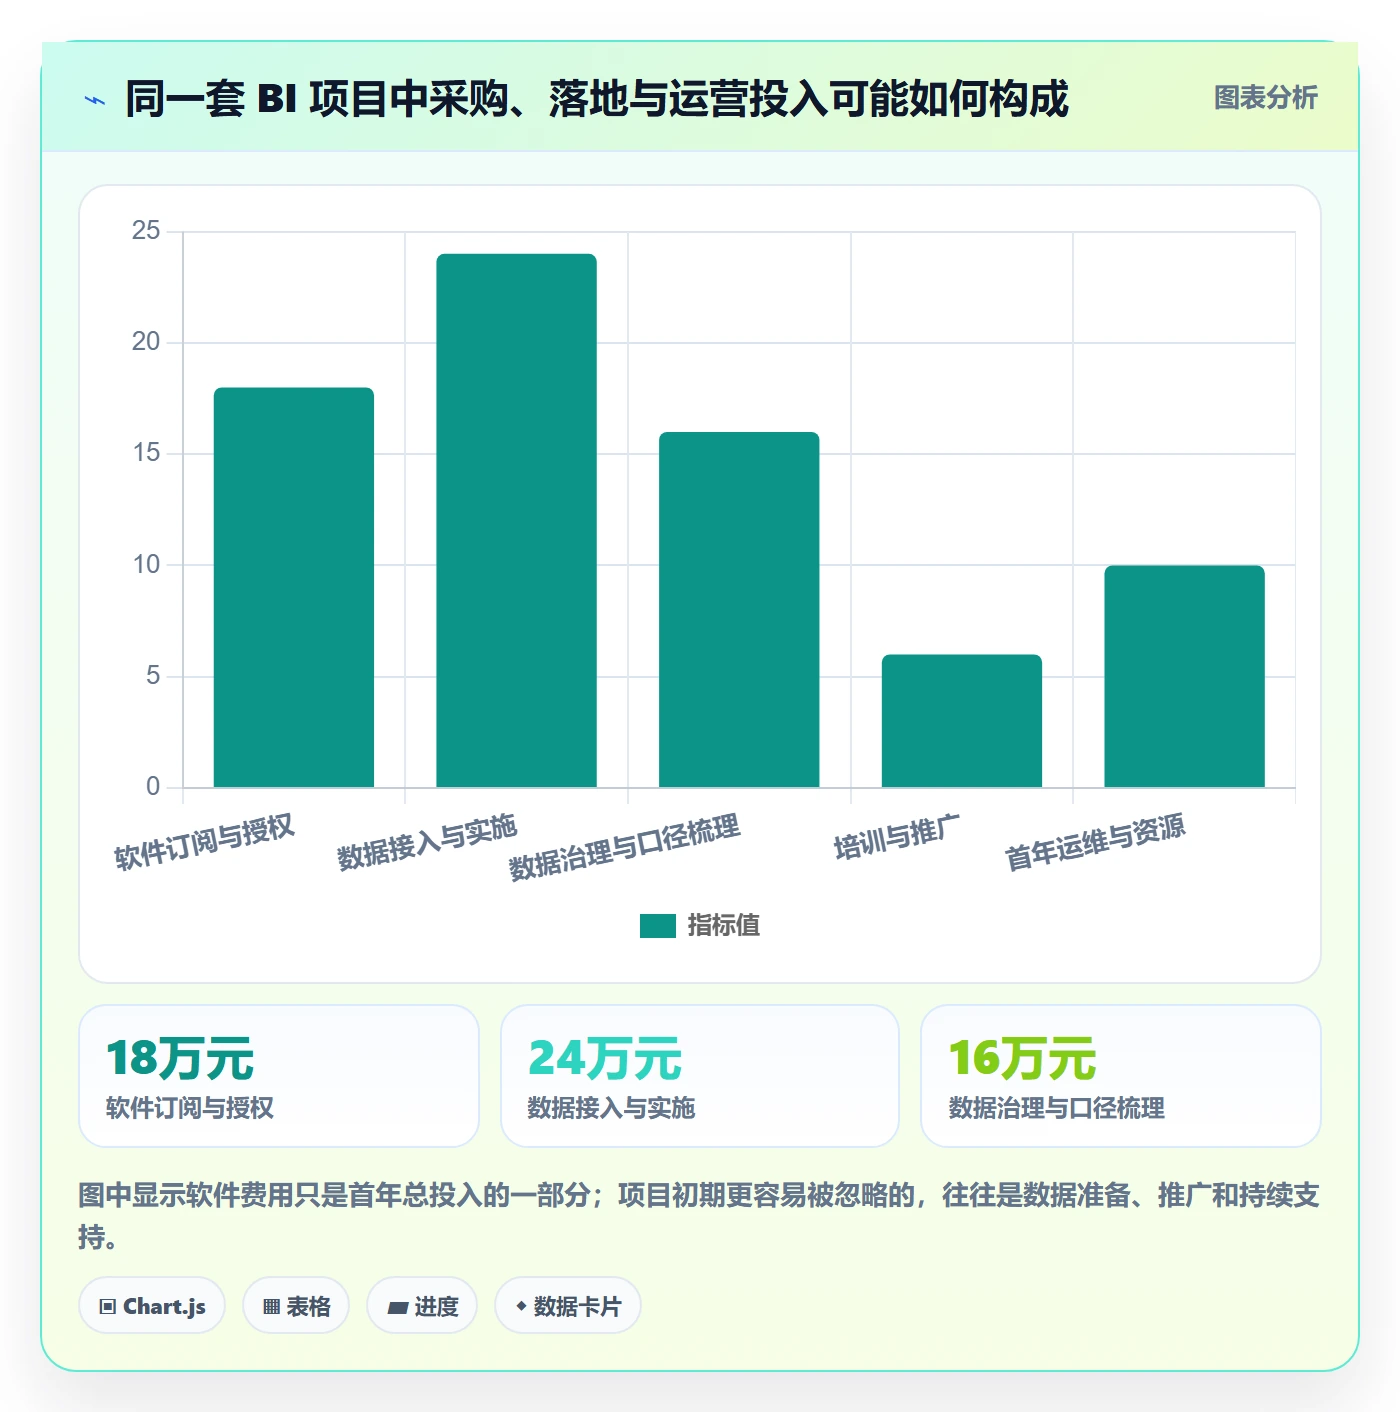Toggle the 指标值 legend color swatch

click(x=658, y=926)
